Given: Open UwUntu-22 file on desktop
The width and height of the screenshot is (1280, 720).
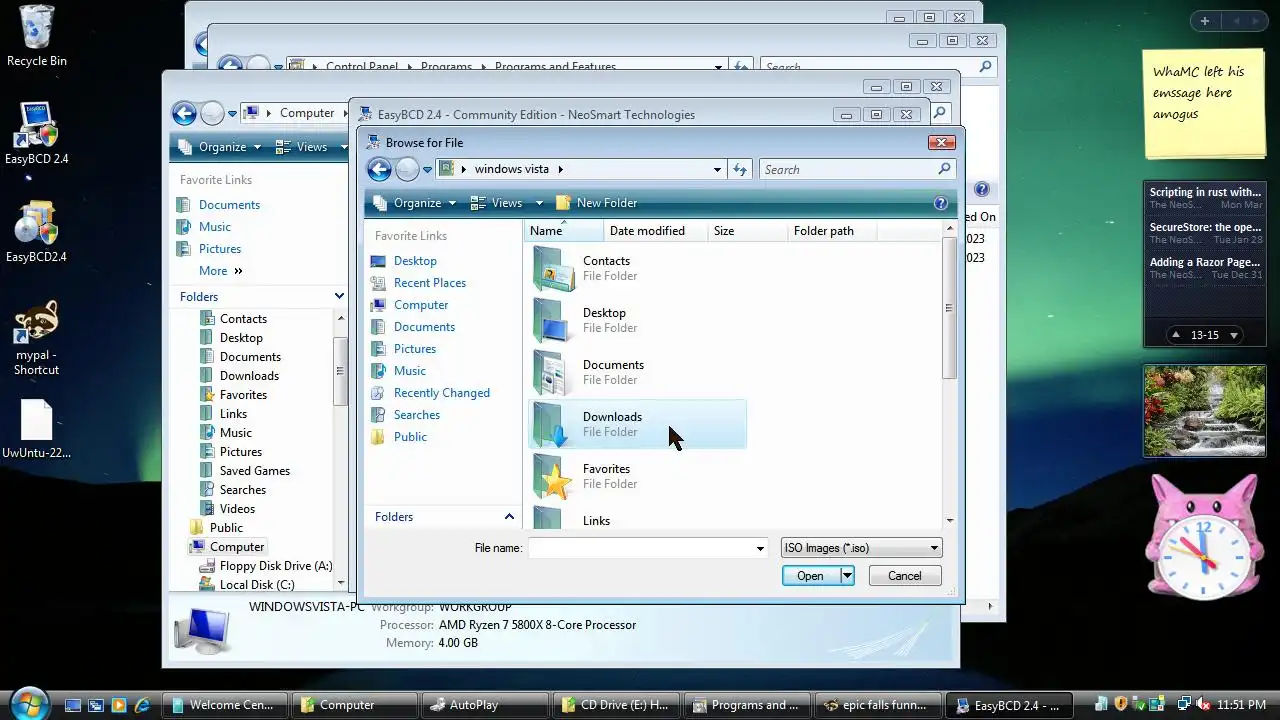Looking at the screenshot, I should (x=37, y=428).
